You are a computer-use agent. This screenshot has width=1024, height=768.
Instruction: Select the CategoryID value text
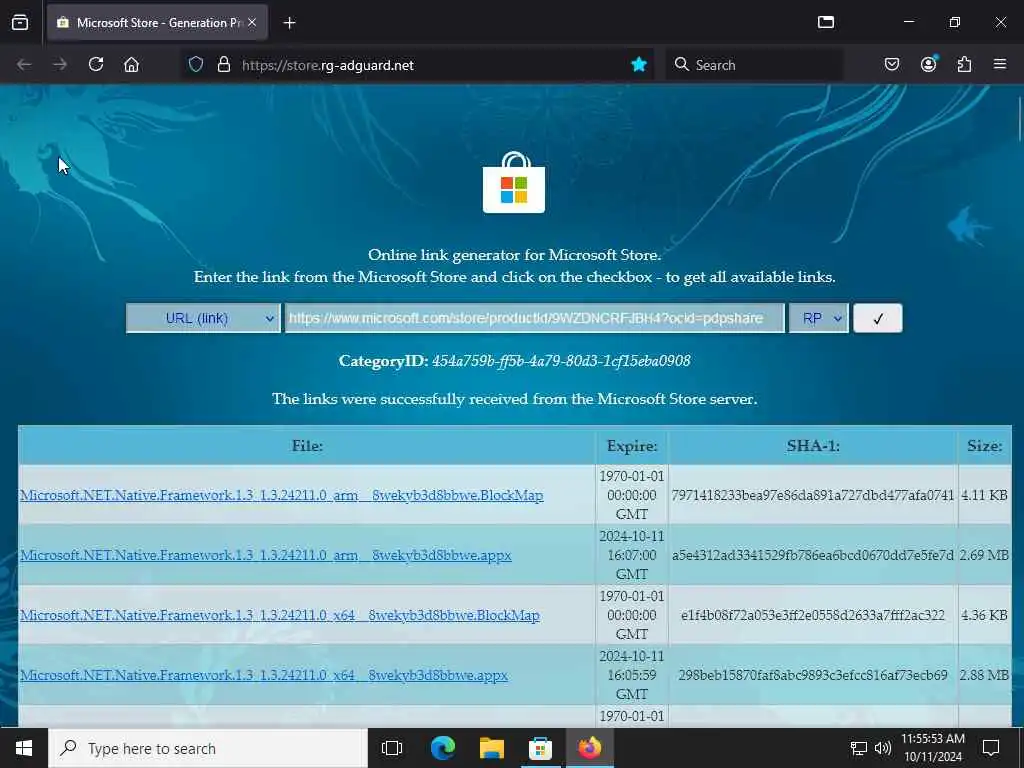point(561,360)
